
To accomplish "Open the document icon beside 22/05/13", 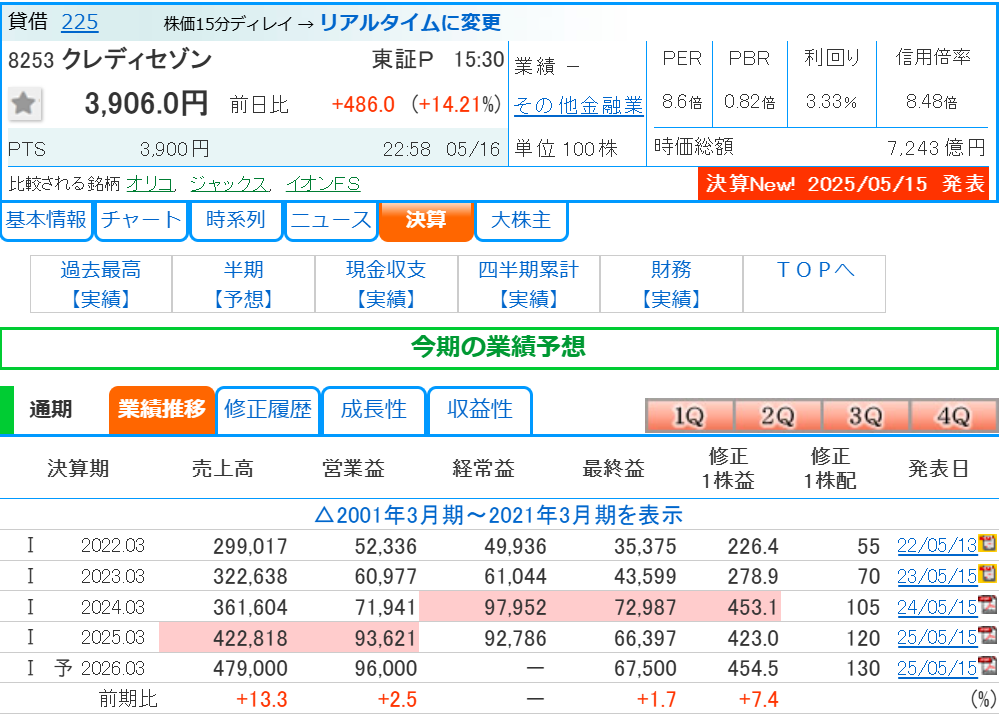I will [987, 544].
